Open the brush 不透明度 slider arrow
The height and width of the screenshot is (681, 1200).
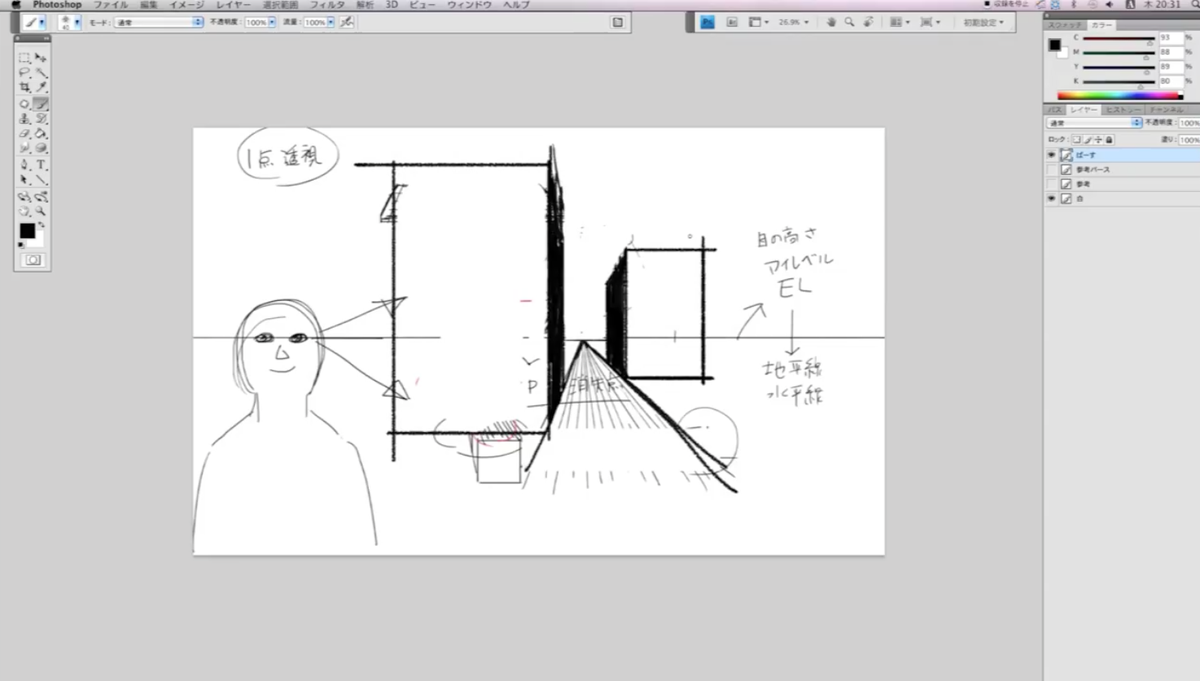[x=272, y=22]
